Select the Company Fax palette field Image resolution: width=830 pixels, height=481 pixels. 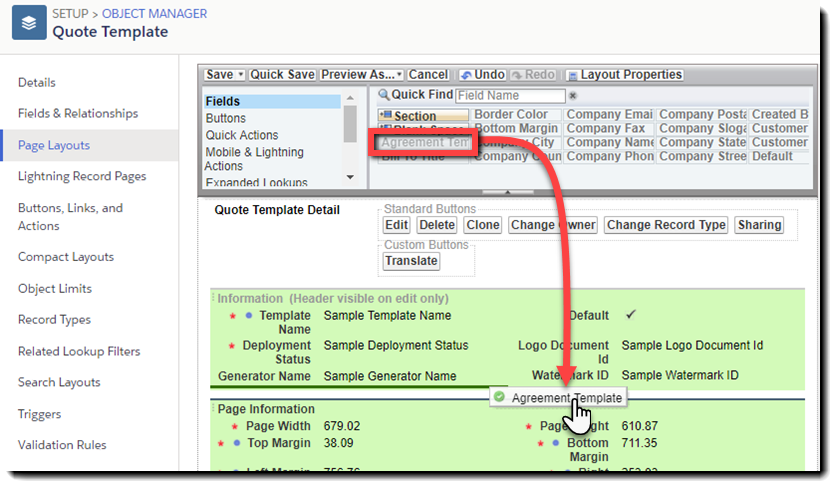point(609,129)
